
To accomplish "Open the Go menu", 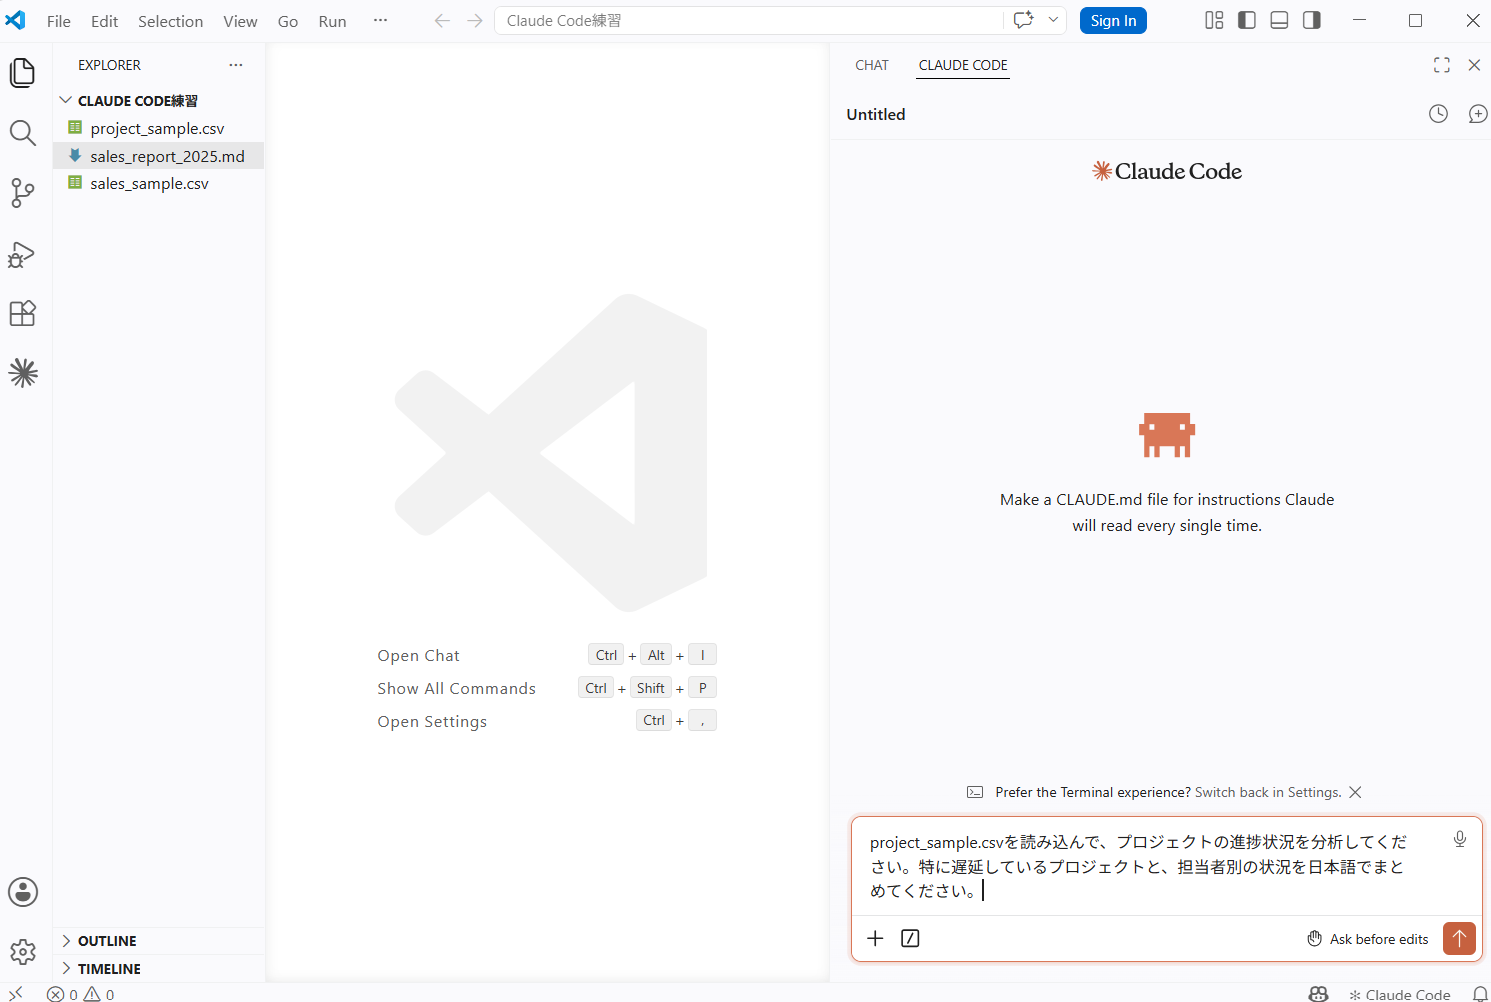I will tap(288, 21).
